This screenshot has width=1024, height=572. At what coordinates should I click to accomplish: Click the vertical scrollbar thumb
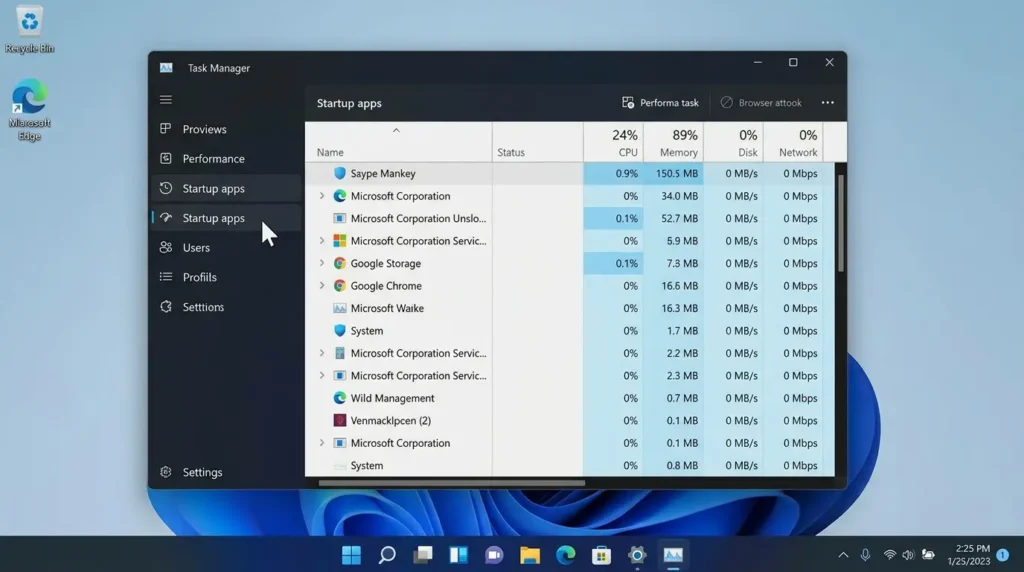pyautogui.click(x=841, y=222)
